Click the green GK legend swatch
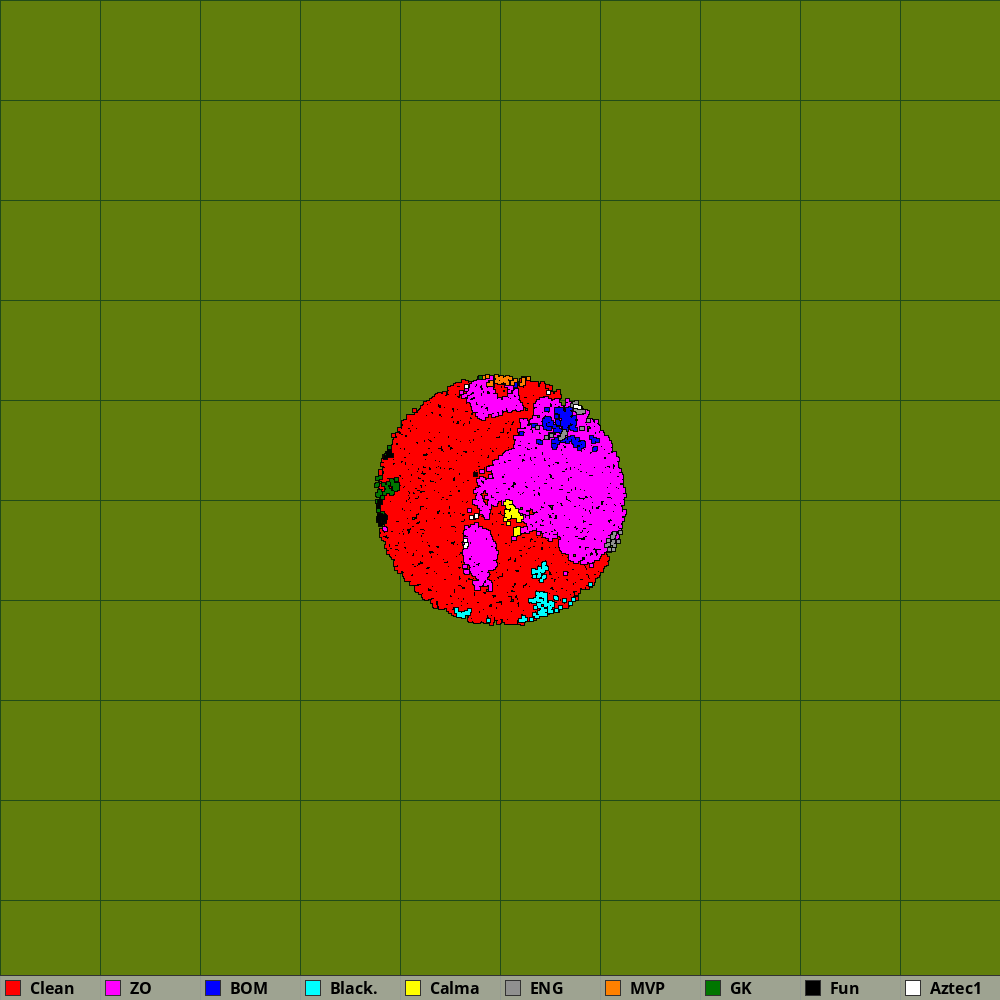Screen dimensions: 1000x1000 tap(713, 988)
